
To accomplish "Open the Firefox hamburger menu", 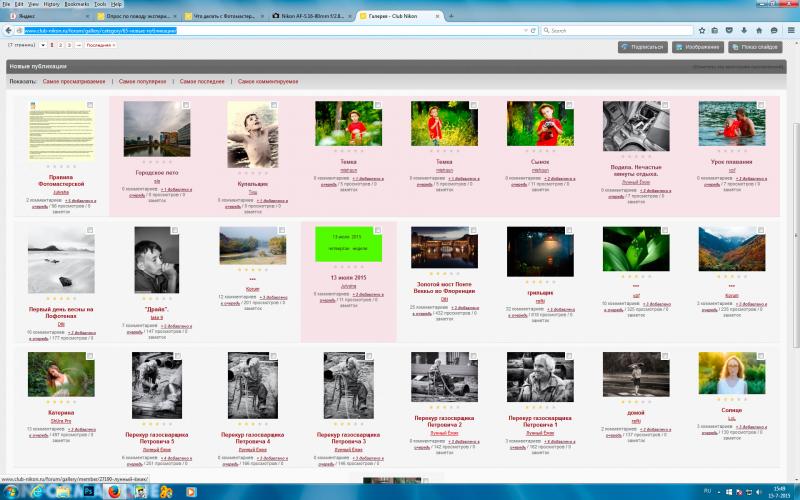I will pos(791,31).
